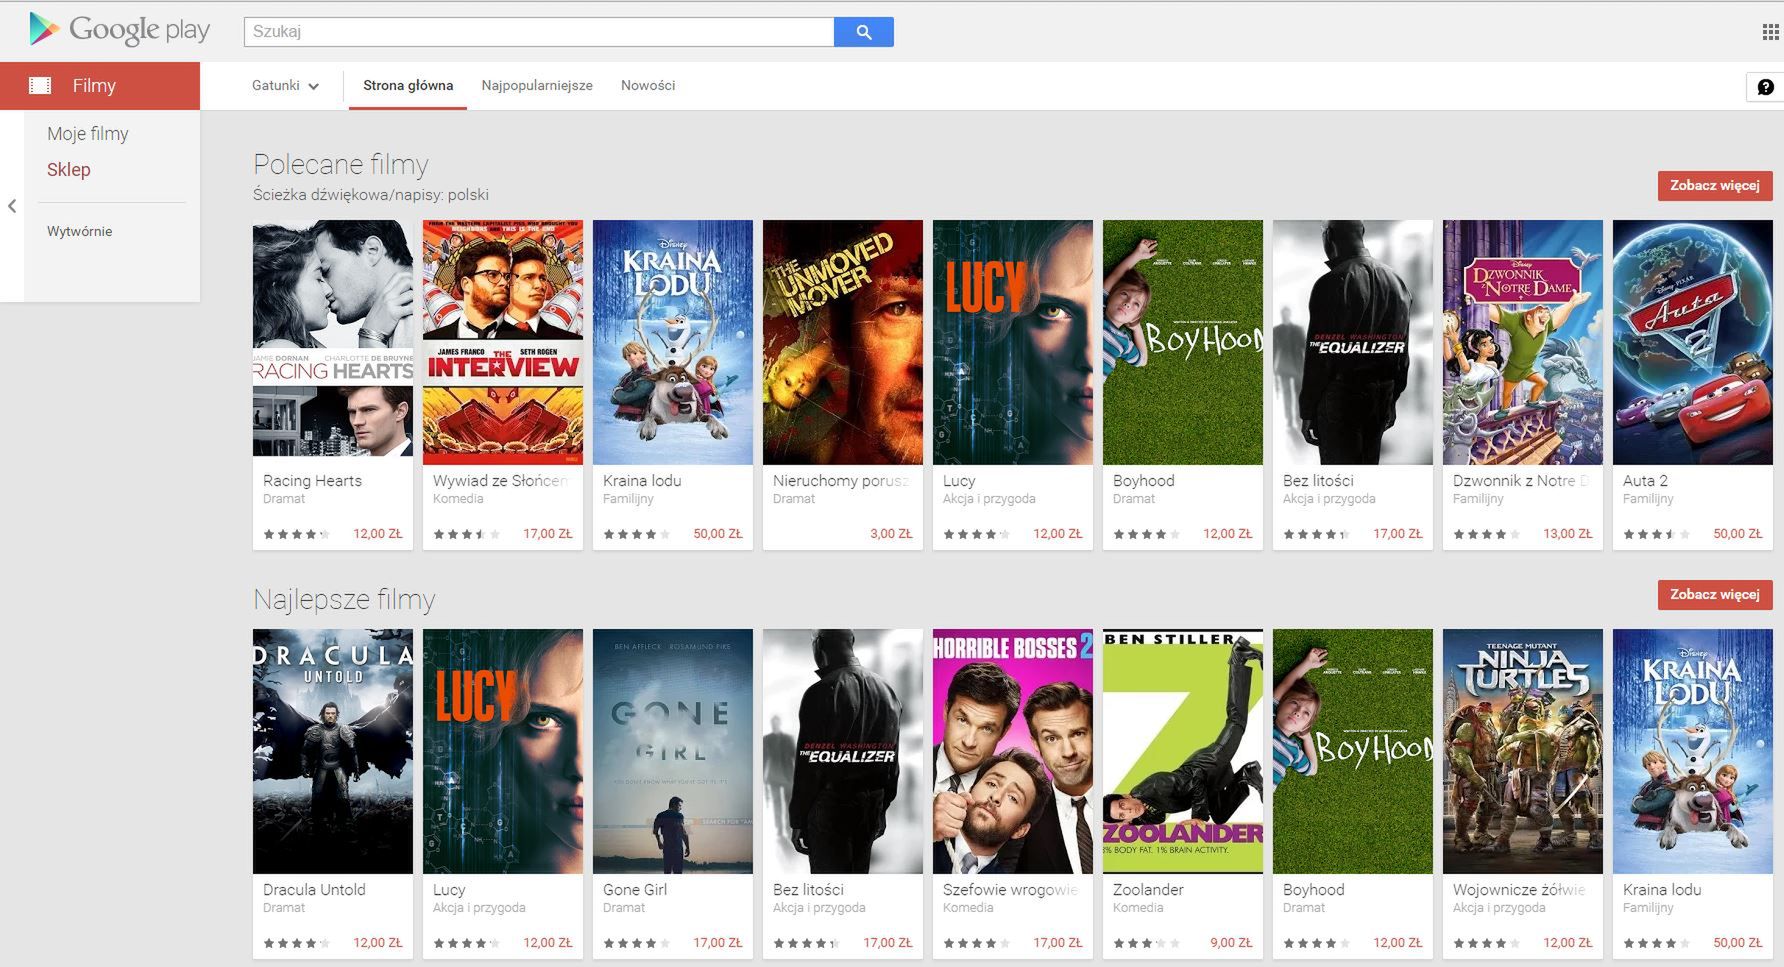Open the Ninja Turtles poster
The height and width of the screenshot is (967, 1784).
click(x=1523, y=752)
